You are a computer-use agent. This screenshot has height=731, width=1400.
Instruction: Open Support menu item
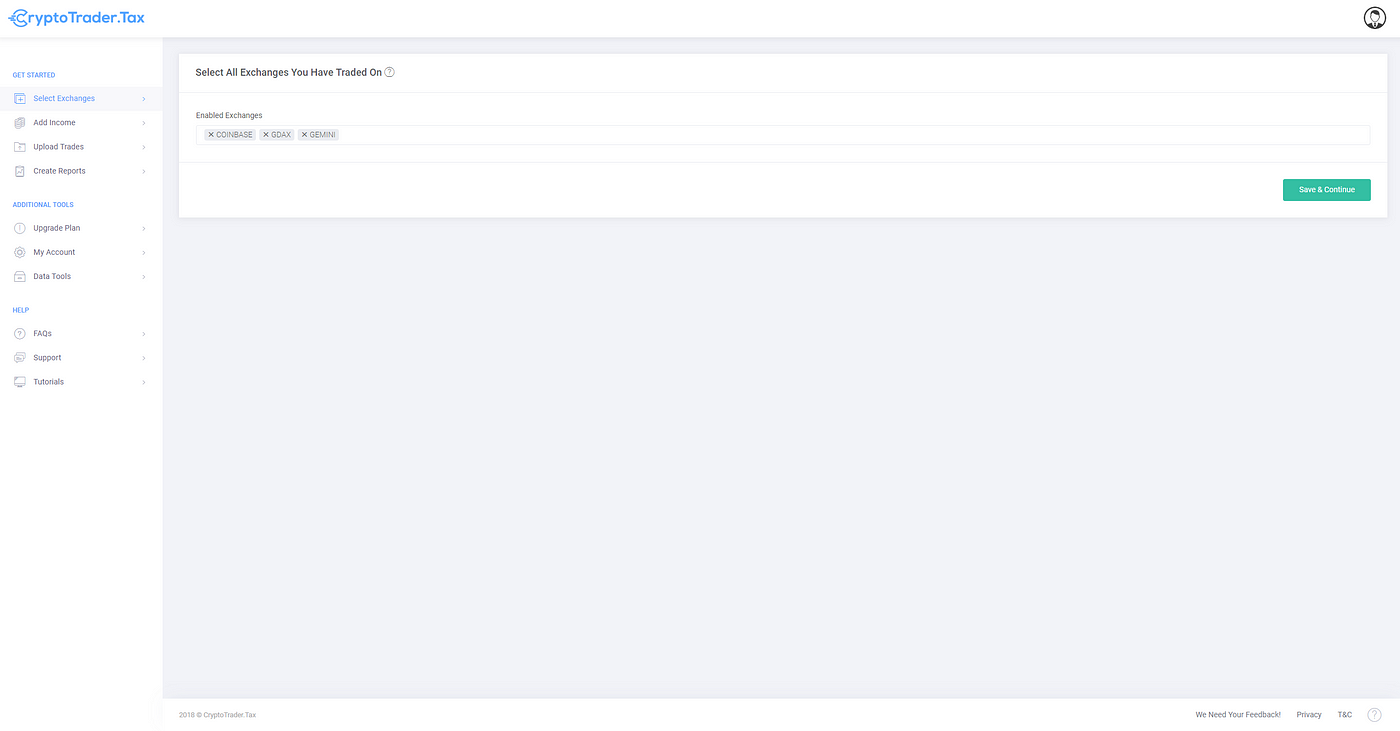[x=81, y=357]
